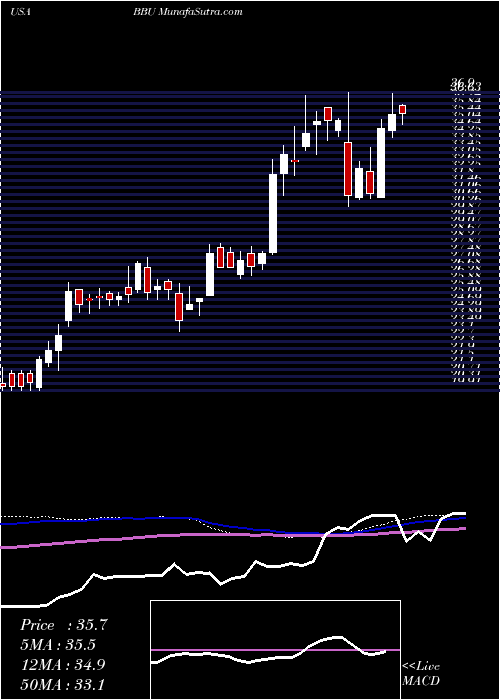500x700 pixels.
Task: Click the magenta signal line in MACD inset
Action: click(x=275, y=650)
